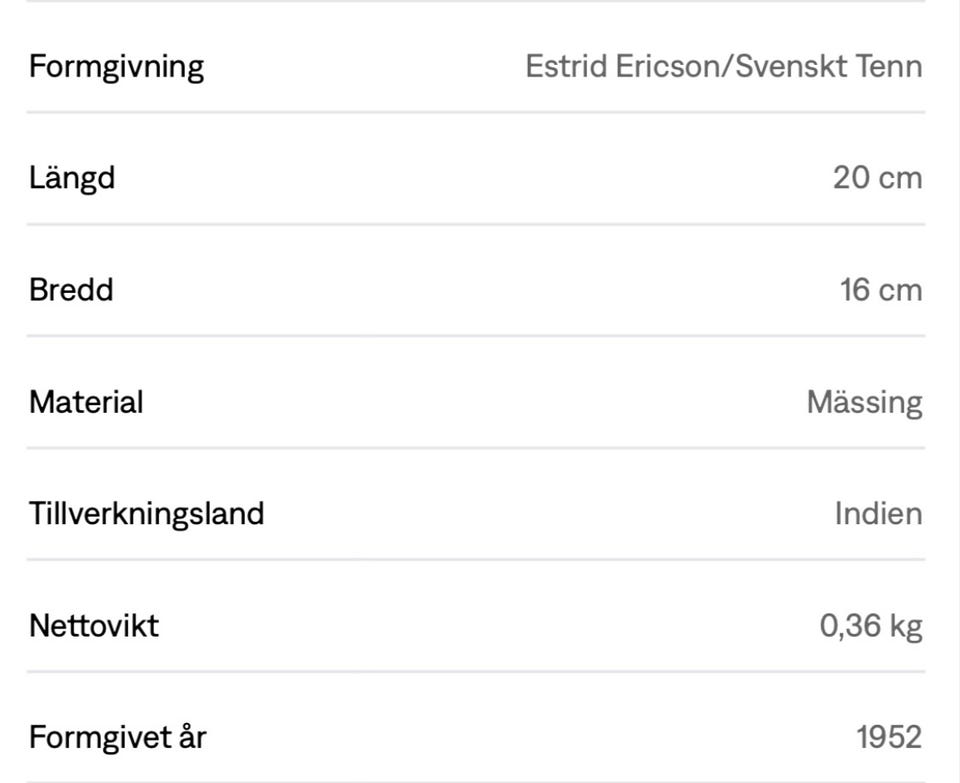
Task: Click the Längd label
Action: (x=72, y=178)
